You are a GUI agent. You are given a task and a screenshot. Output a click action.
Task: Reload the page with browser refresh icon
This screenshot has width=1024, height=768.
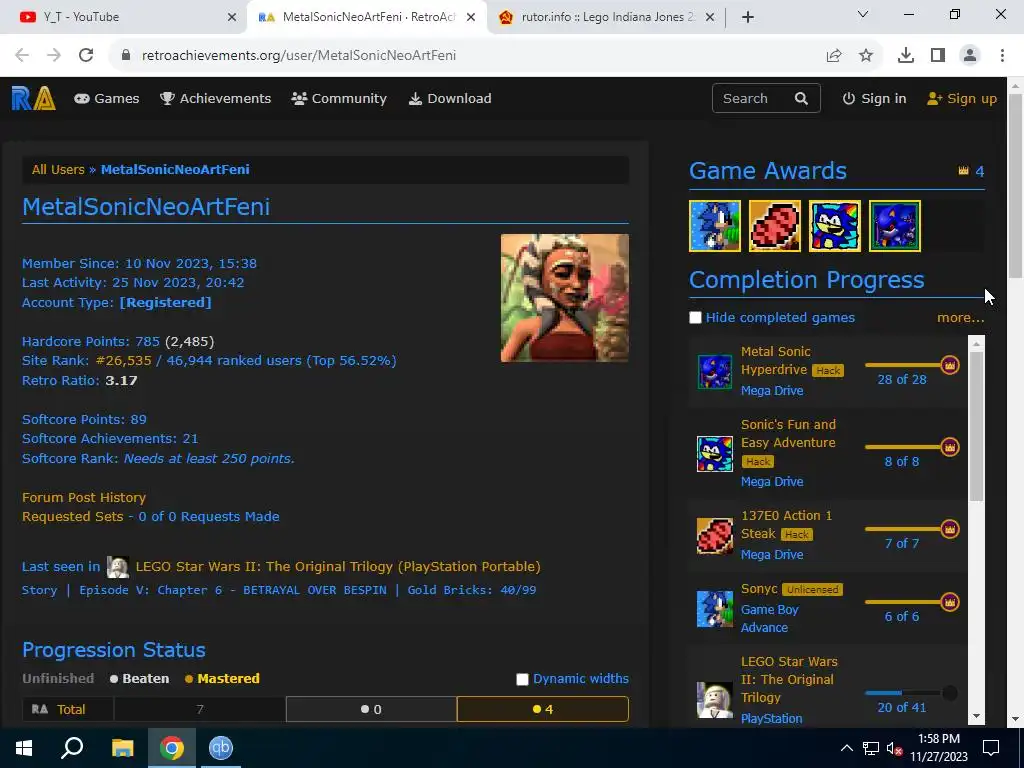pos(86,56)
